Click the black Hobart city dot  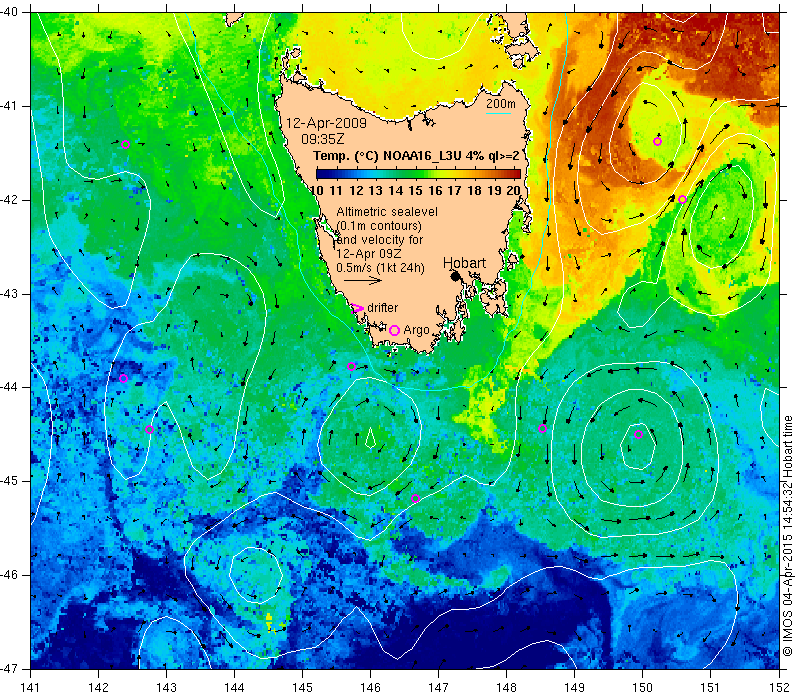pos(455,276)
